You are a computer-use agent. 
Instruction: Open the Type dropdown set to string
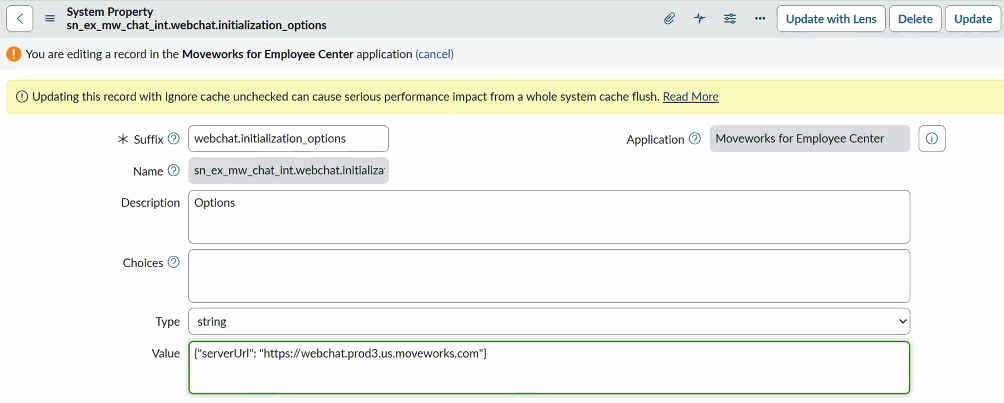[549, 321]
